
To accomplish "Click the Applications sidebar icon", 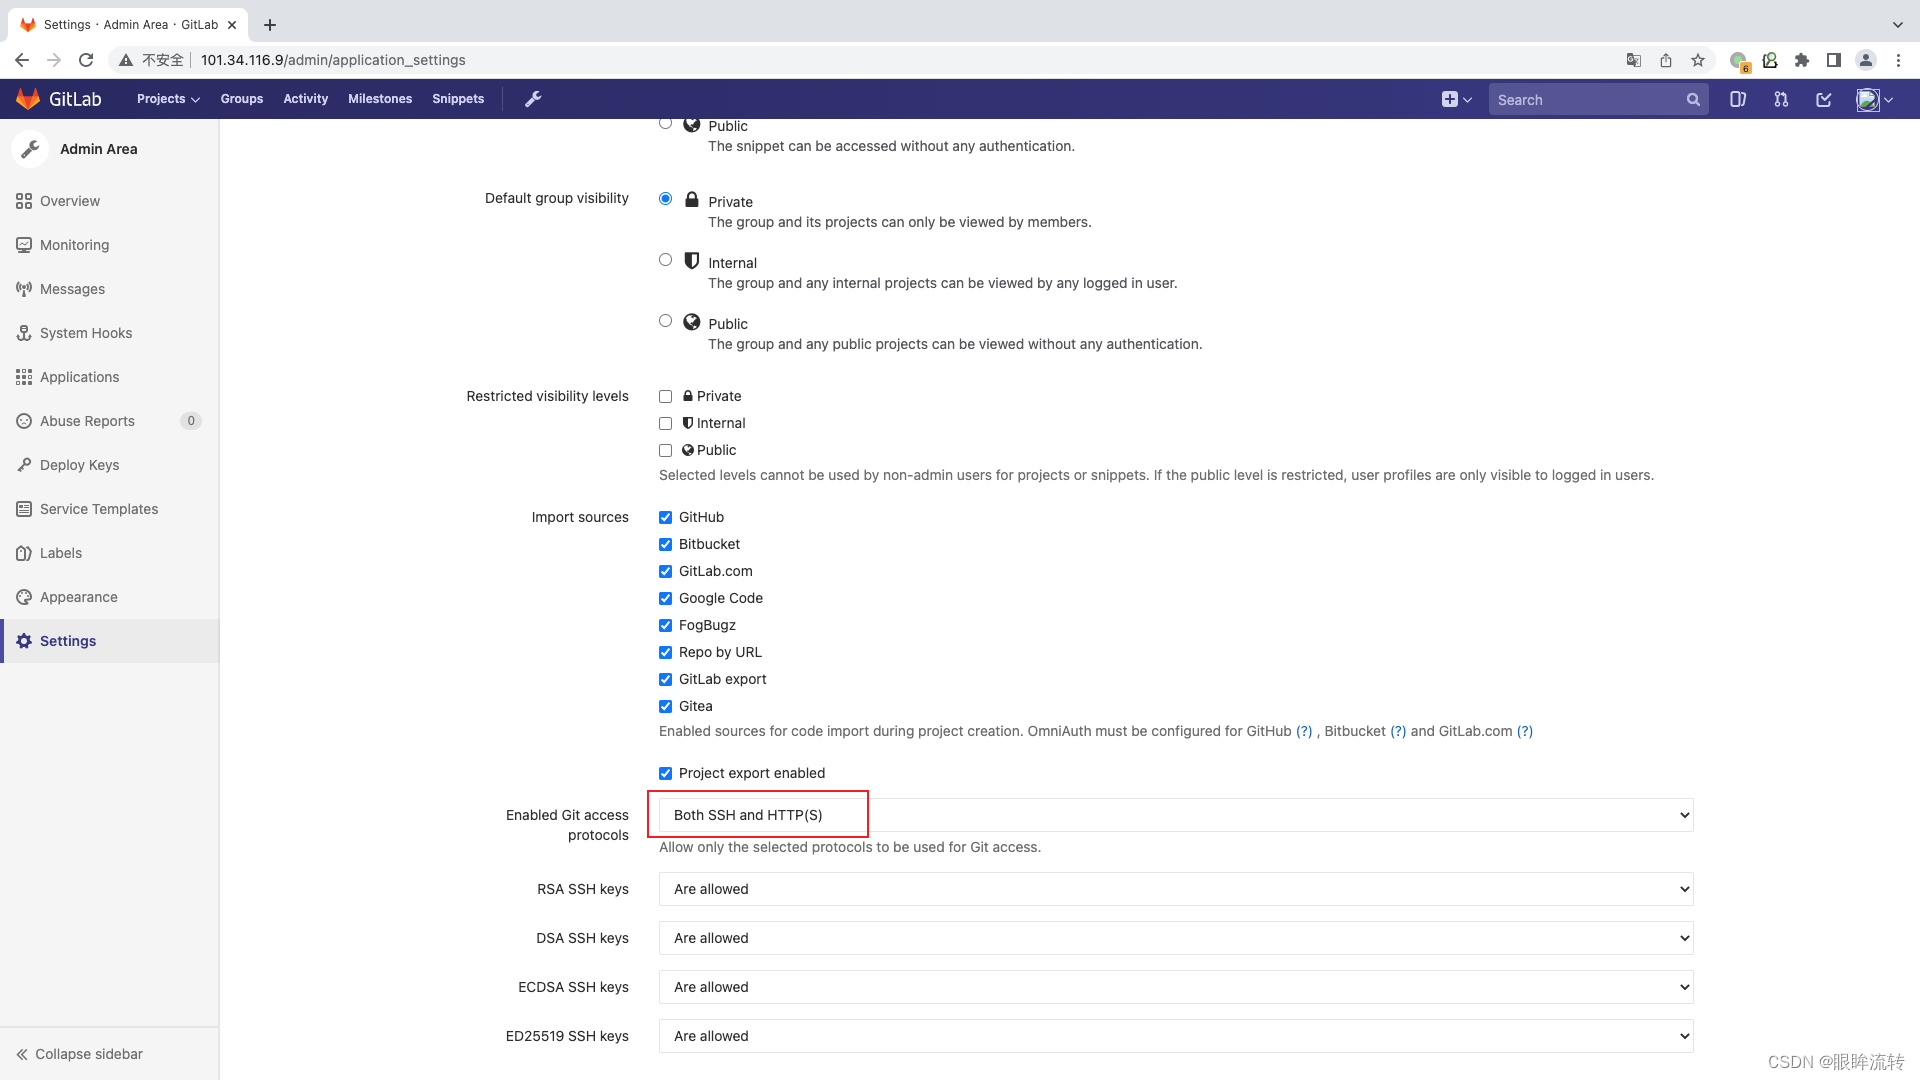I will [24, 376].
